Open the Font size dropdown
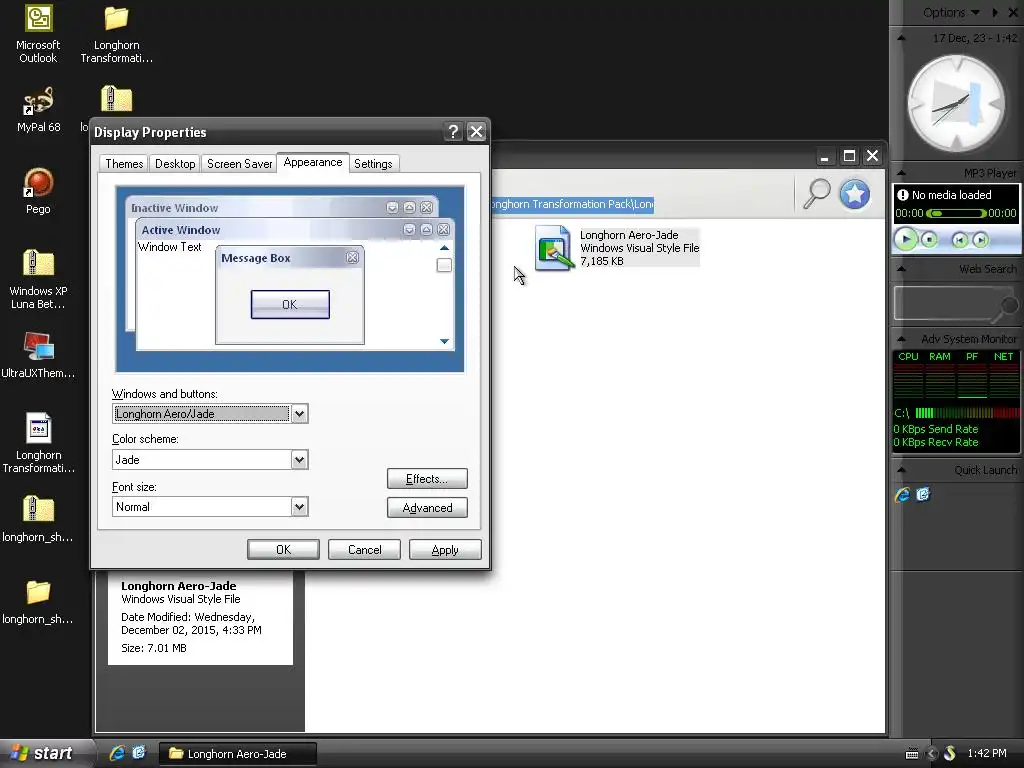 pyautogui.click(x=299, y=507)
